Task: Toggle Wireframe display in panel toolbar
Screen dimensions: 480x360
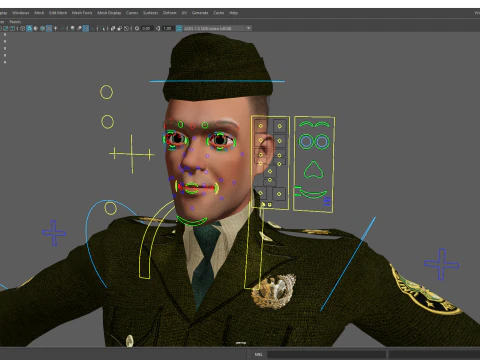Action: (x=22, y=28)
